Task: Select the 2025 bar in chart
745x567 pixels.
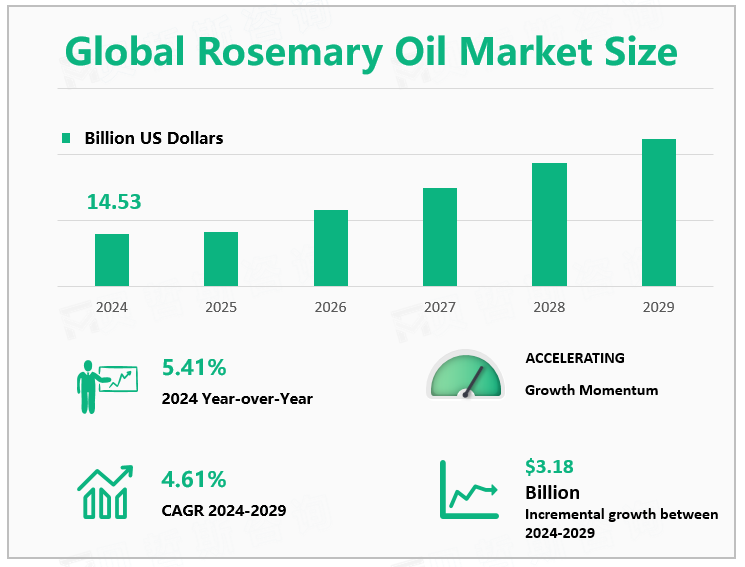Action: tap(221, 259)
